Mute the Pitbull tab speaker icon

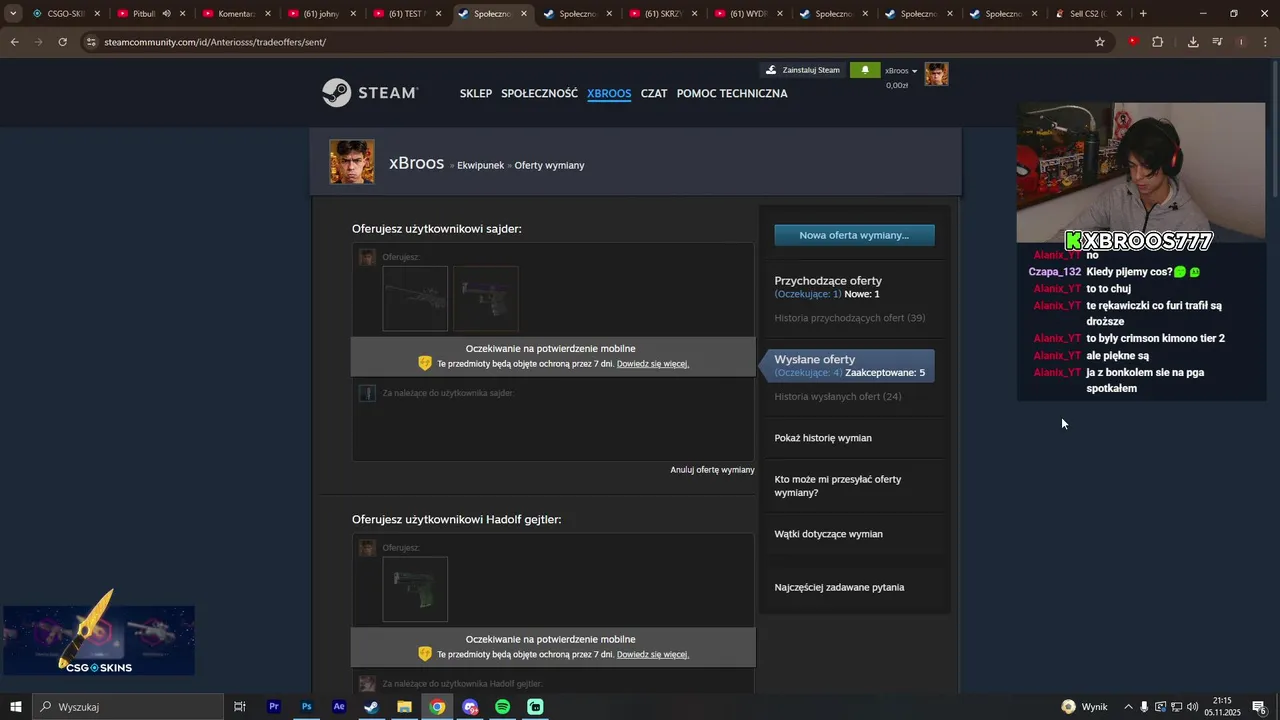coord(166,14)
